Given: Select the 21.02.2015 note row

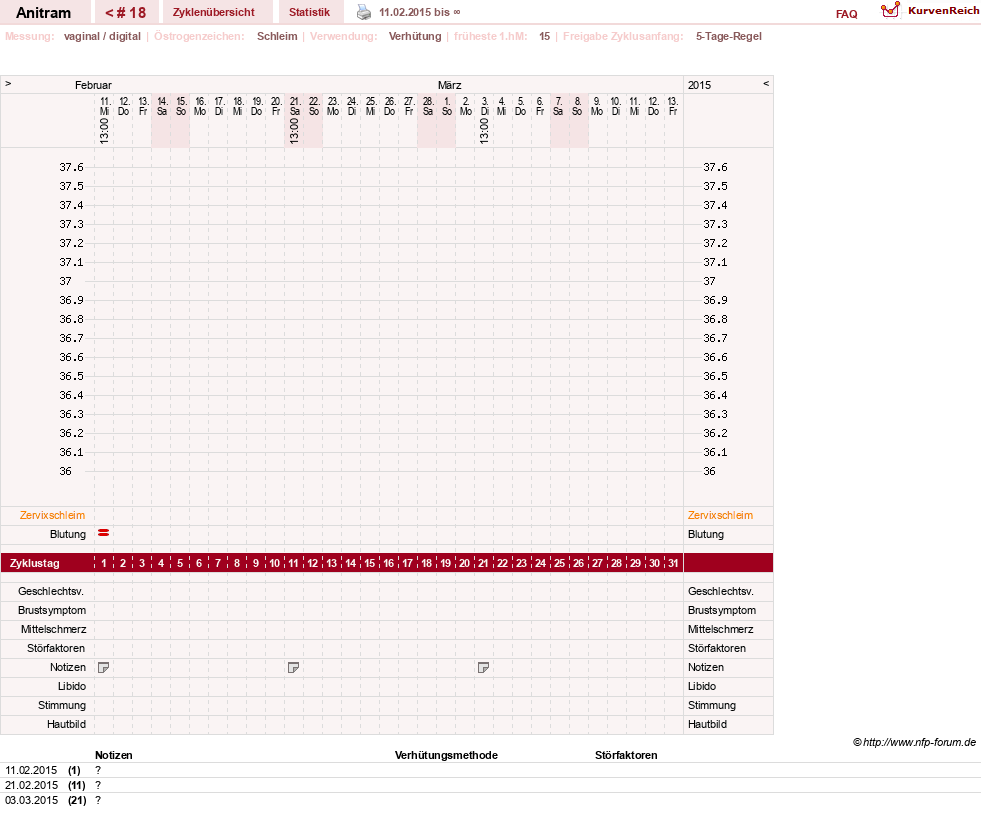Looking at the screenshot, I should coord(490,785).
